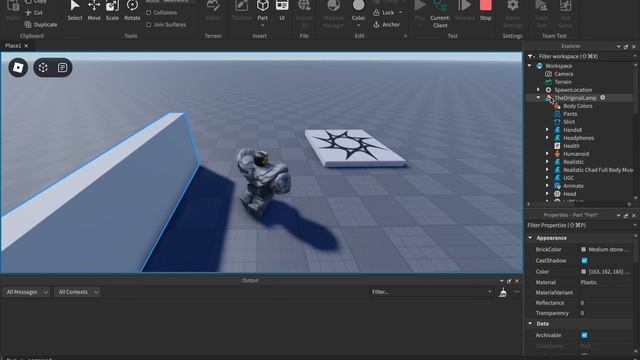Screen dimensions: 640x360
Task: Insert a Part from the ribbon
Action: pyautogui.click(x=262, y=9)
